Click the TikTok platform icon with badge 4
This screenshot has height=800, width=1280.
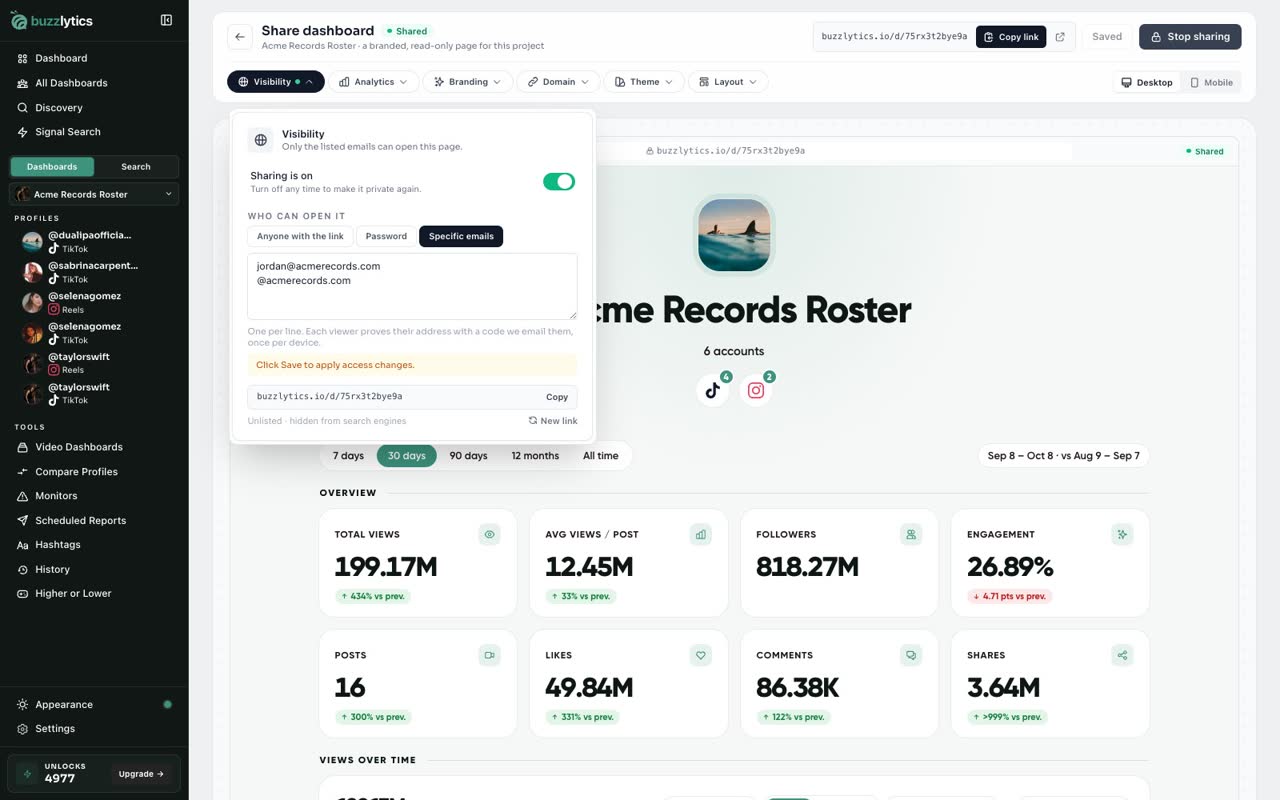click(713, 390)
